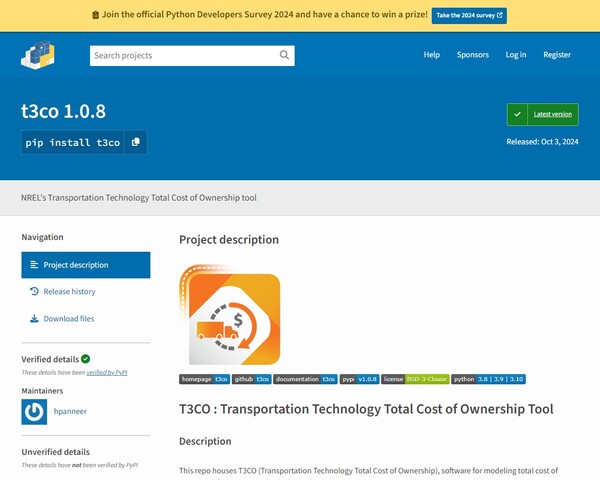
Task: Click the Unverified details heading
Action: pyautogui.click(x=55, y=452)
